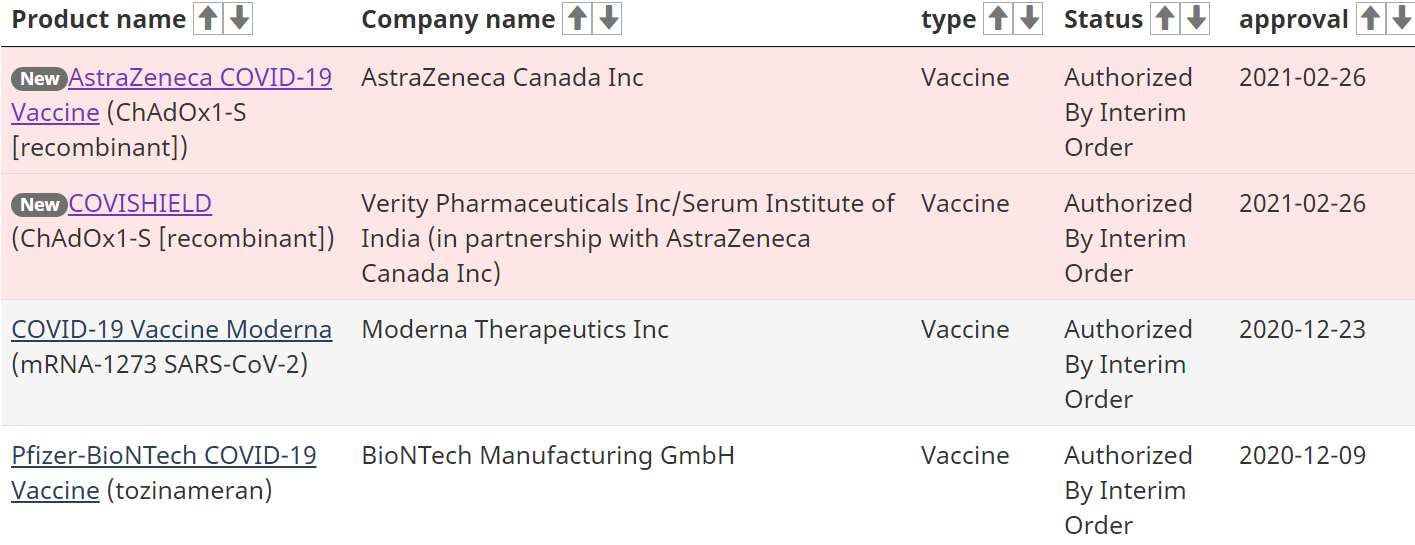Open the COVISHIELD product link
This screenshot has height=545, width=1415.
click(140, 204)
